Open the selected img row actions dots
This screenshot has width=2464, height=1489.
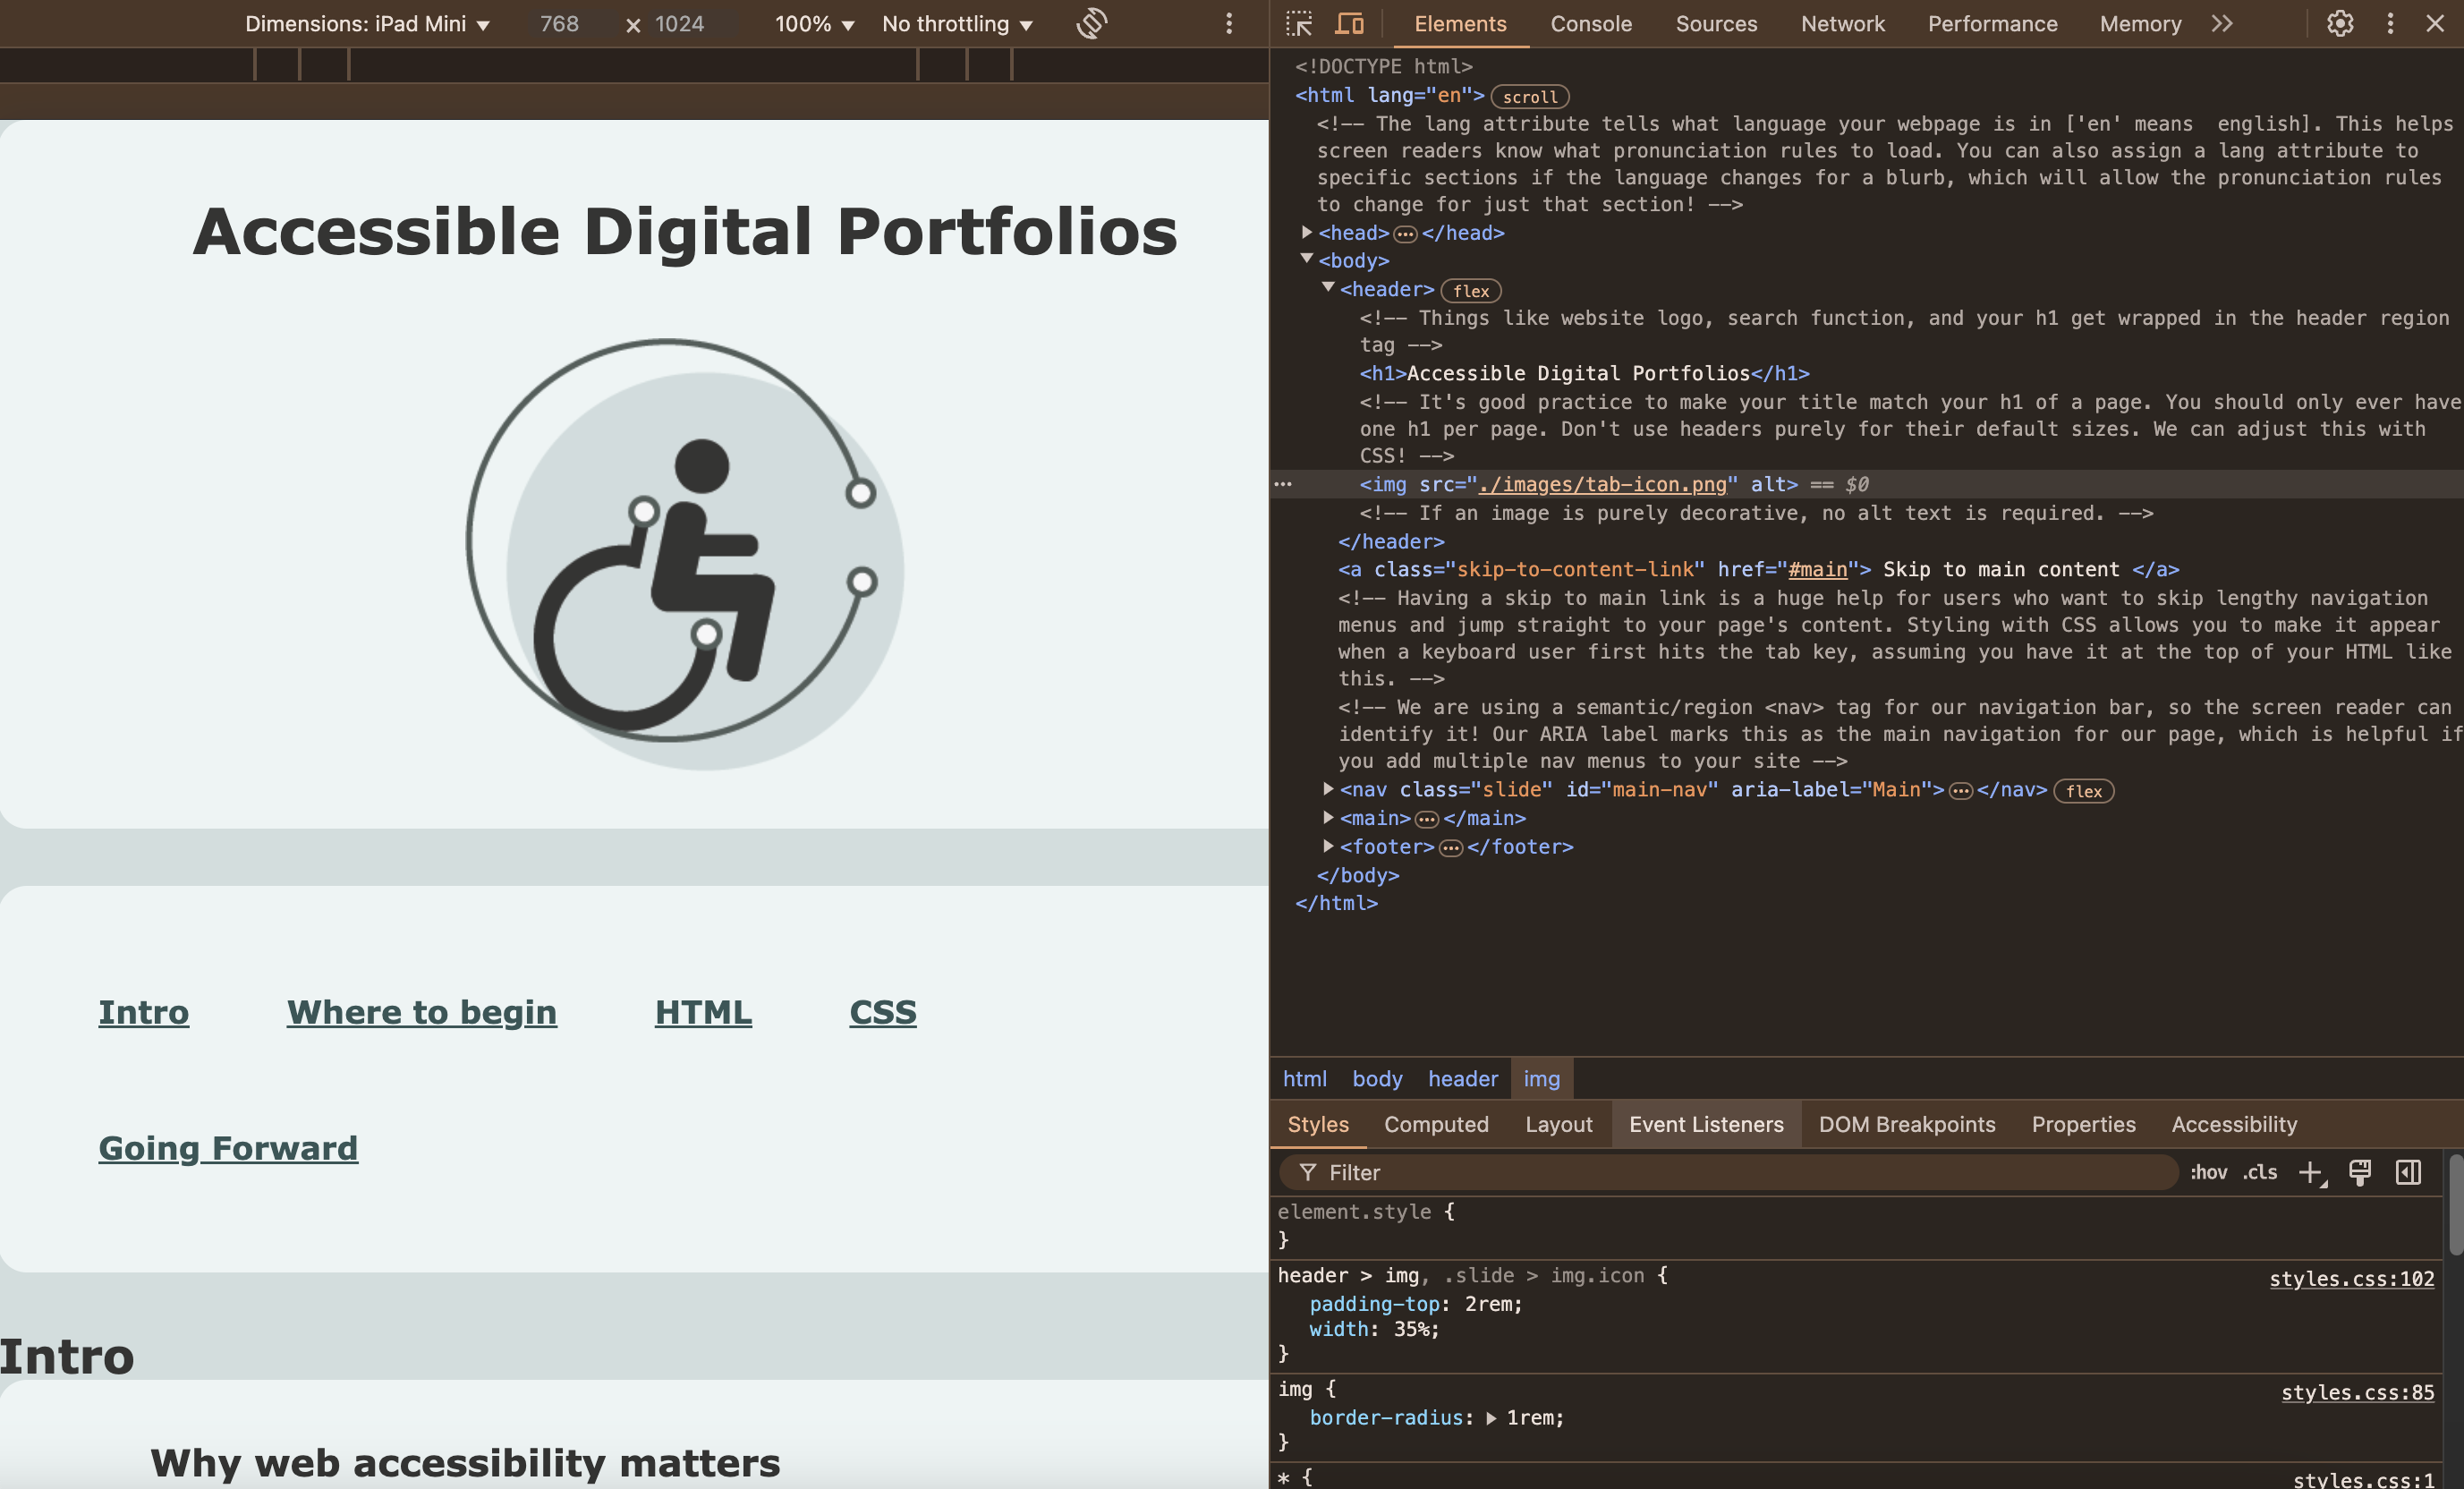1283,484
